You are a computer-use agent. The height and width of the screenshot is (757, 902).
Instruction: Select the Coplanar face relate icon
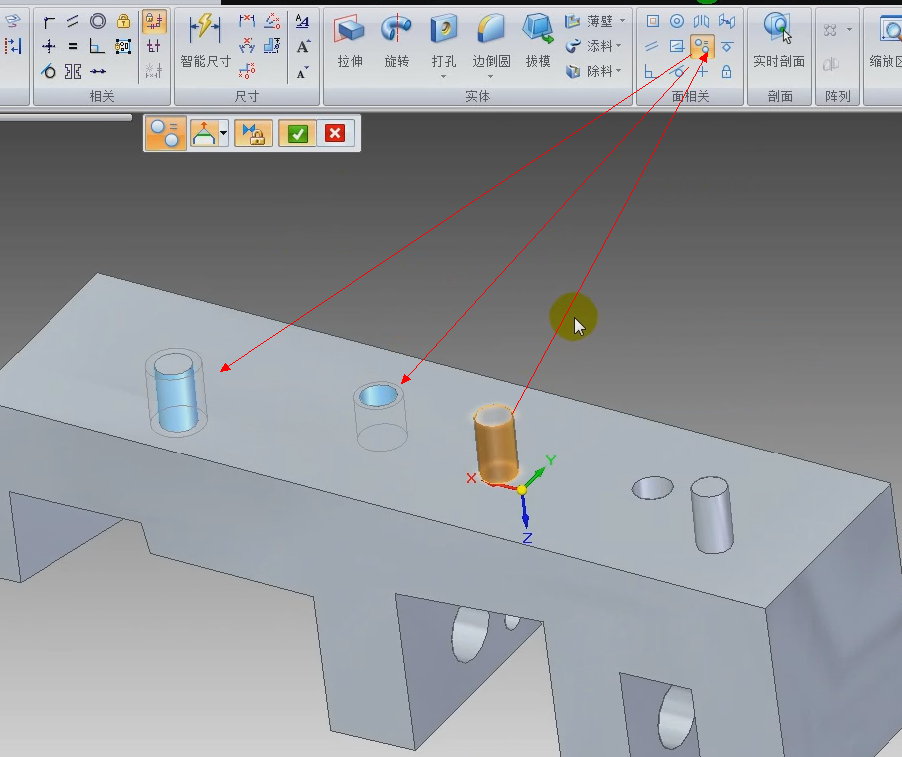[652, 21]
